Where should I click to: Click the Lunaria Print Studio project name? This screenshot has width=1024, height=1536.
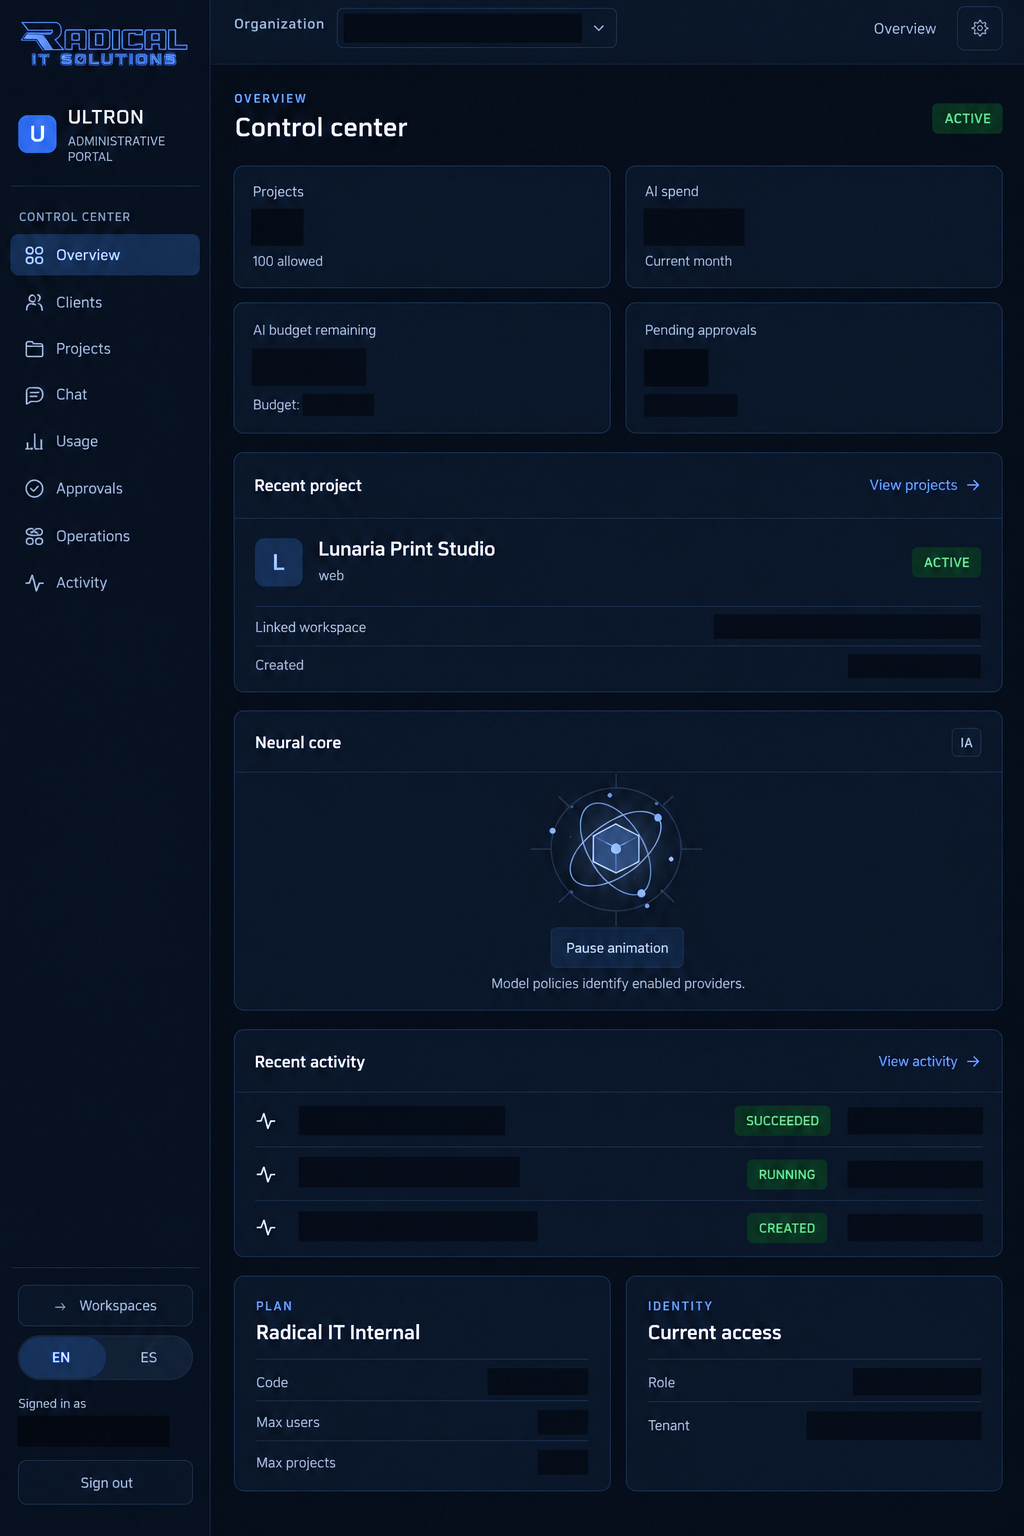click(x=407, y=549)
